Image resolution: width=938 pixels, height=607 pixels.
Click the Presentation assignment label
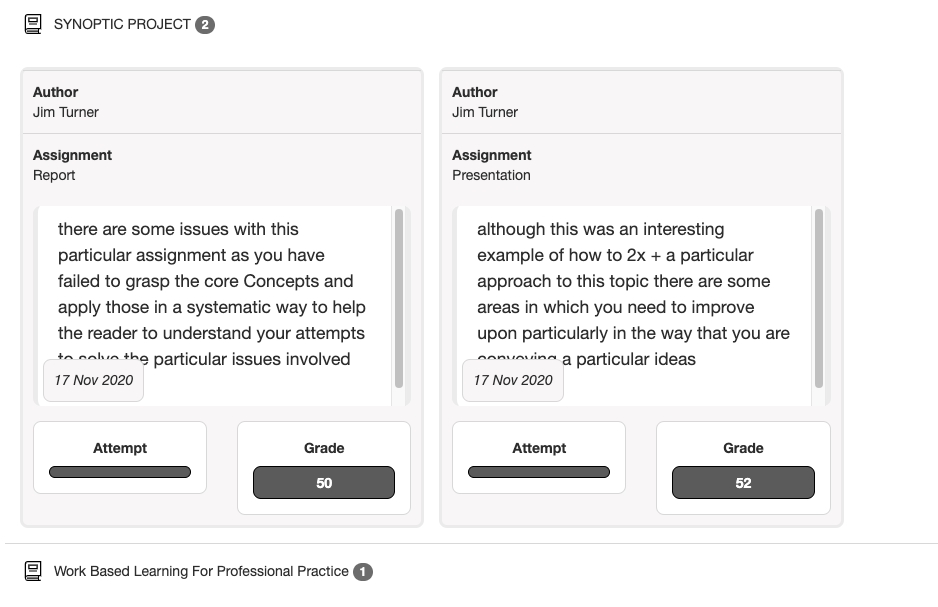tap(491, 175)
